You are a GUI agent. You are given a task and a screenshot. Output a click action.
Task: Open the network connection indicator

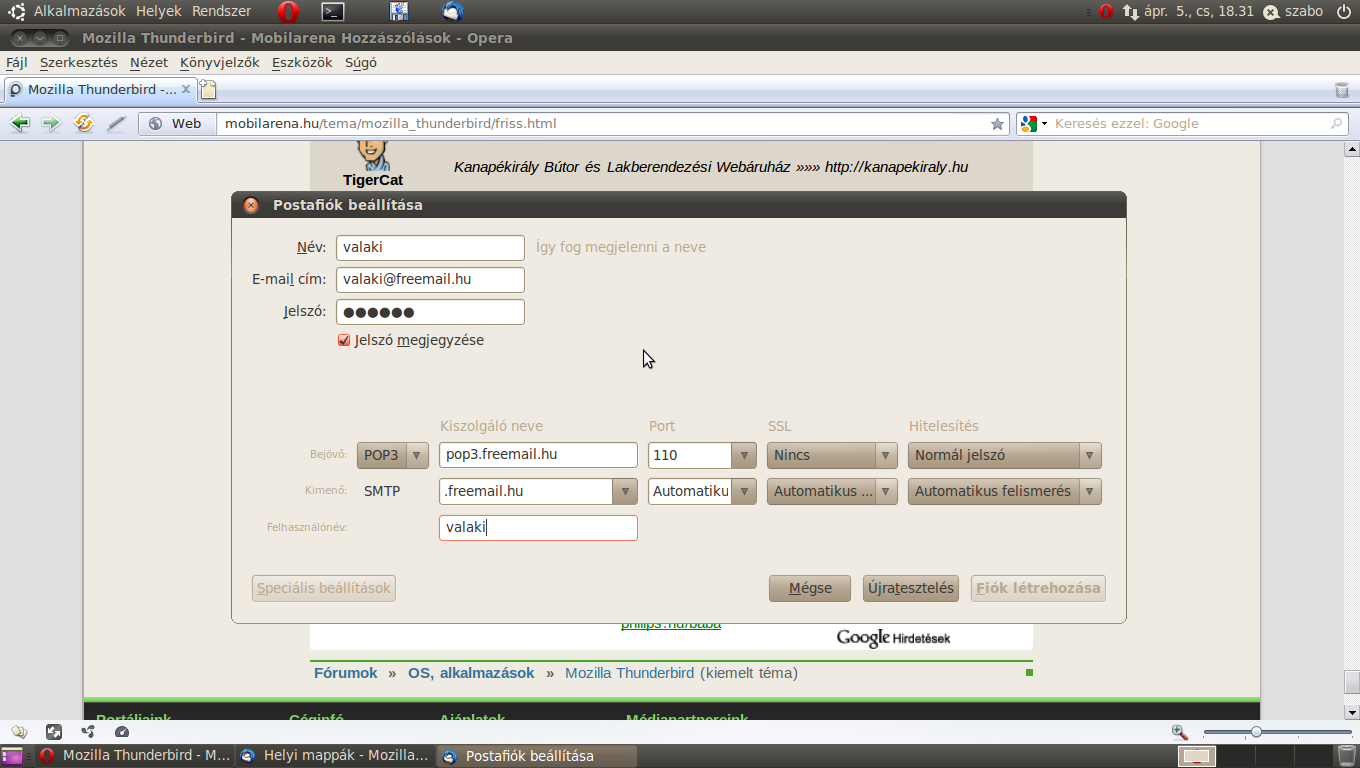pyautogui.click(x=1131, y=12)
